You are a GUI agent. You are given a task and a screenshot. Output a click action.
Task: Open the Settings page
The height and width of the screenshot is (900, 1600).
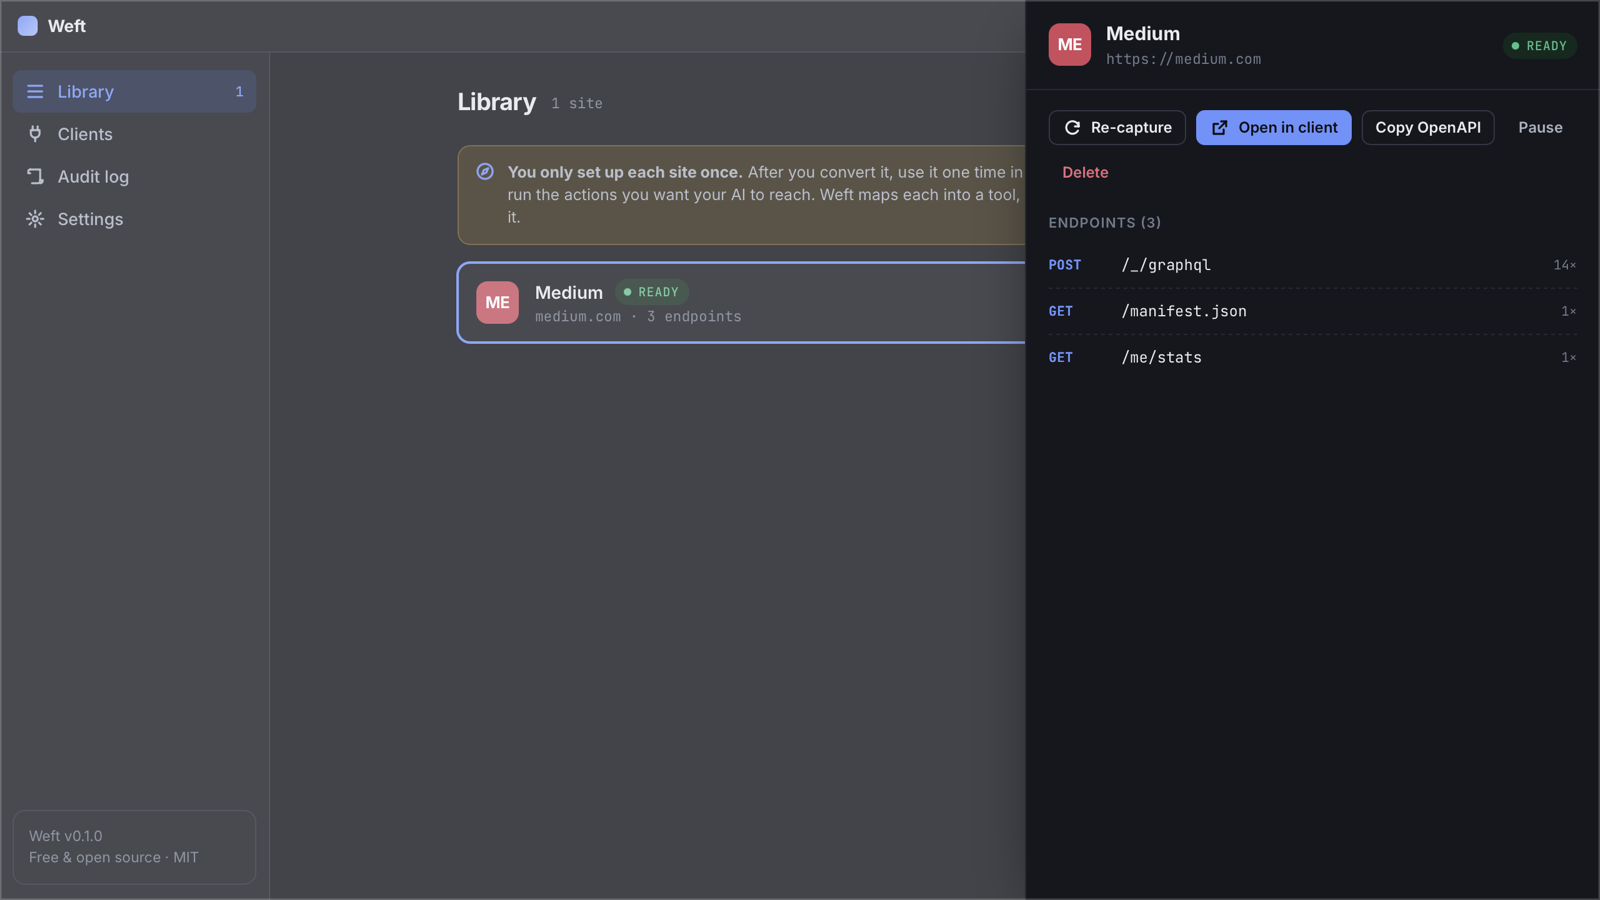coord(134,219)
